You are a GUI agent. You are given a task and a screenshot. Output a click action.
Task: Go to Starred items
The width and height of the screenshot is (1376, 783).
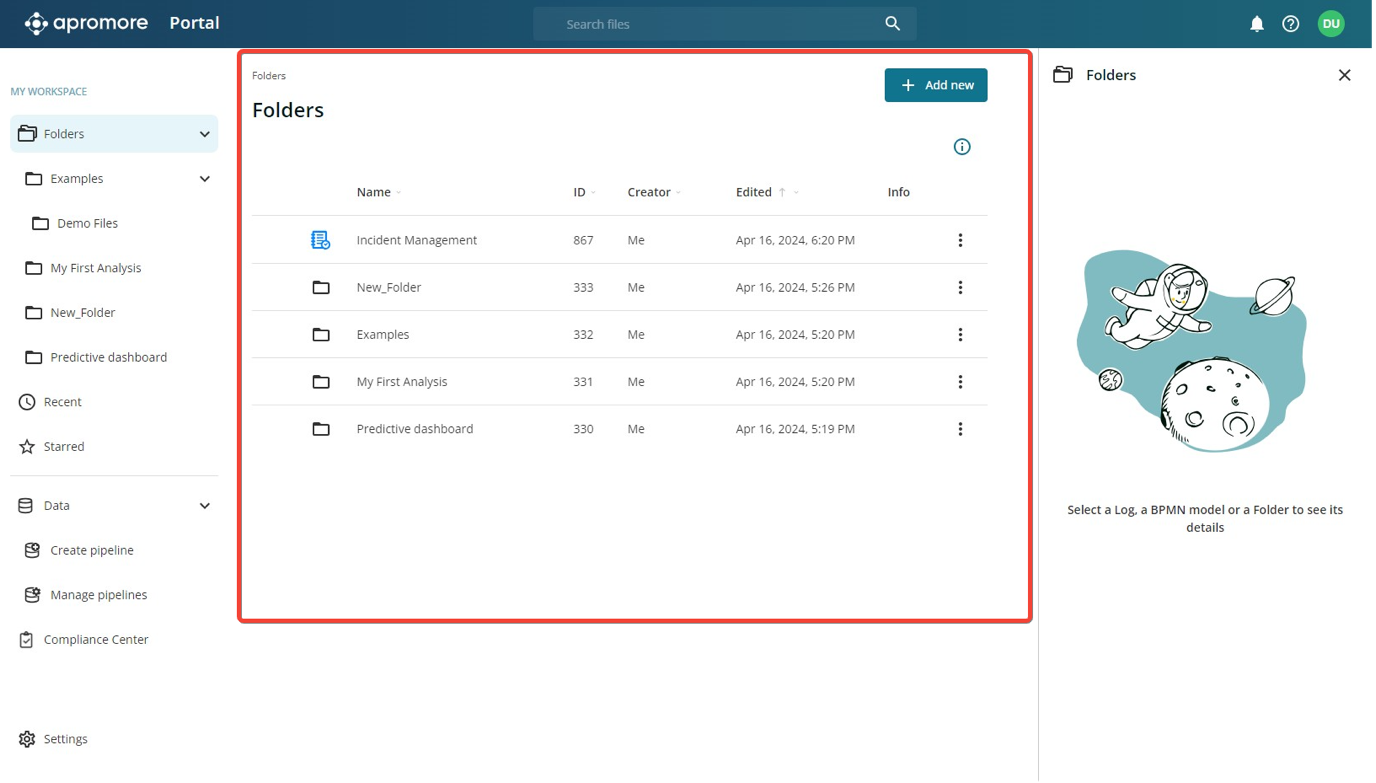click(64, 447)
